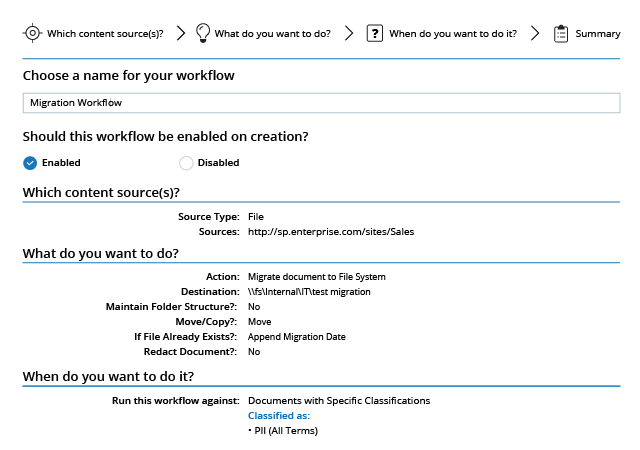Go to 'What do you want to do?' step
The image size is (640, 450).
[x=273, y=33]
